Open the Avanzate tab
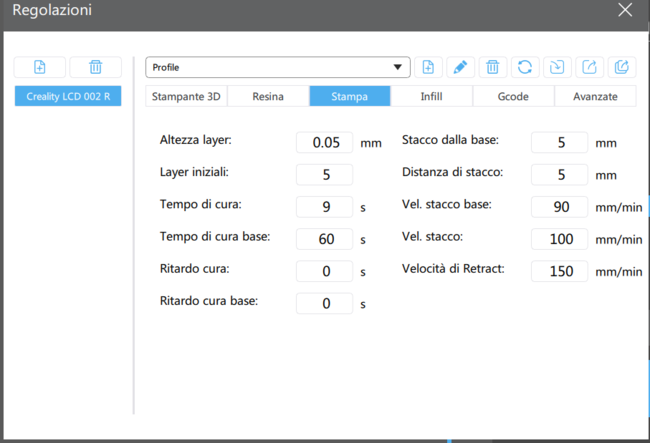 click(594, 97)
